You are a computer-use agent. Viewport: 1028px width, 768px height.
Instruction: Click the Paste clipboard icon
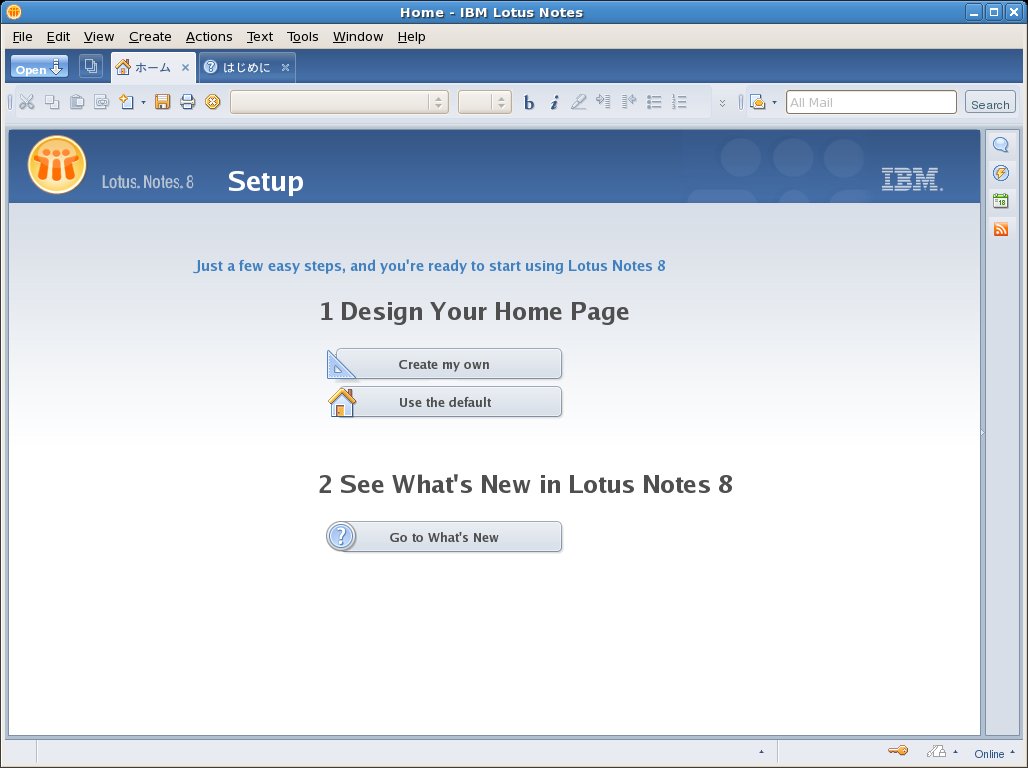(x=77, y=102)
